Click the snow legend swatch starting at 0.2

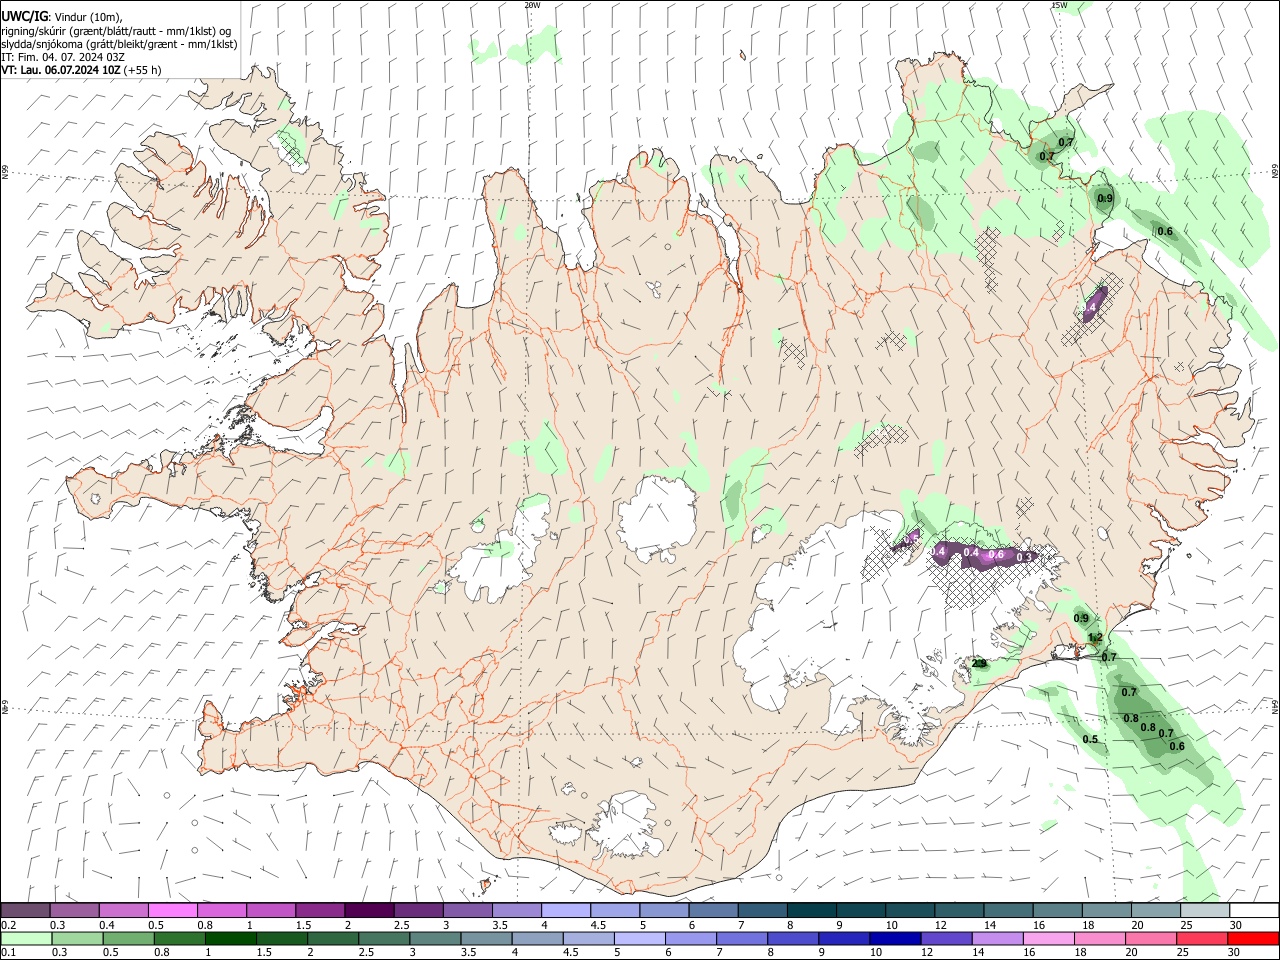[25, 910]
